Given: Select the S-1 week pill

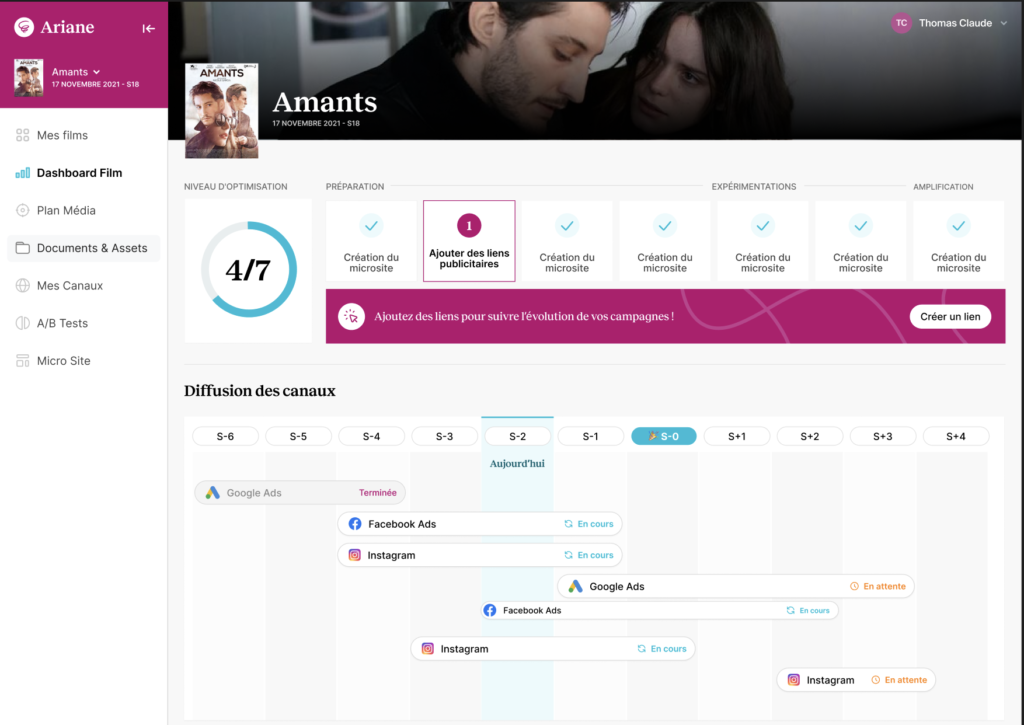Looking at the screenshot, I should coord(590,436).
